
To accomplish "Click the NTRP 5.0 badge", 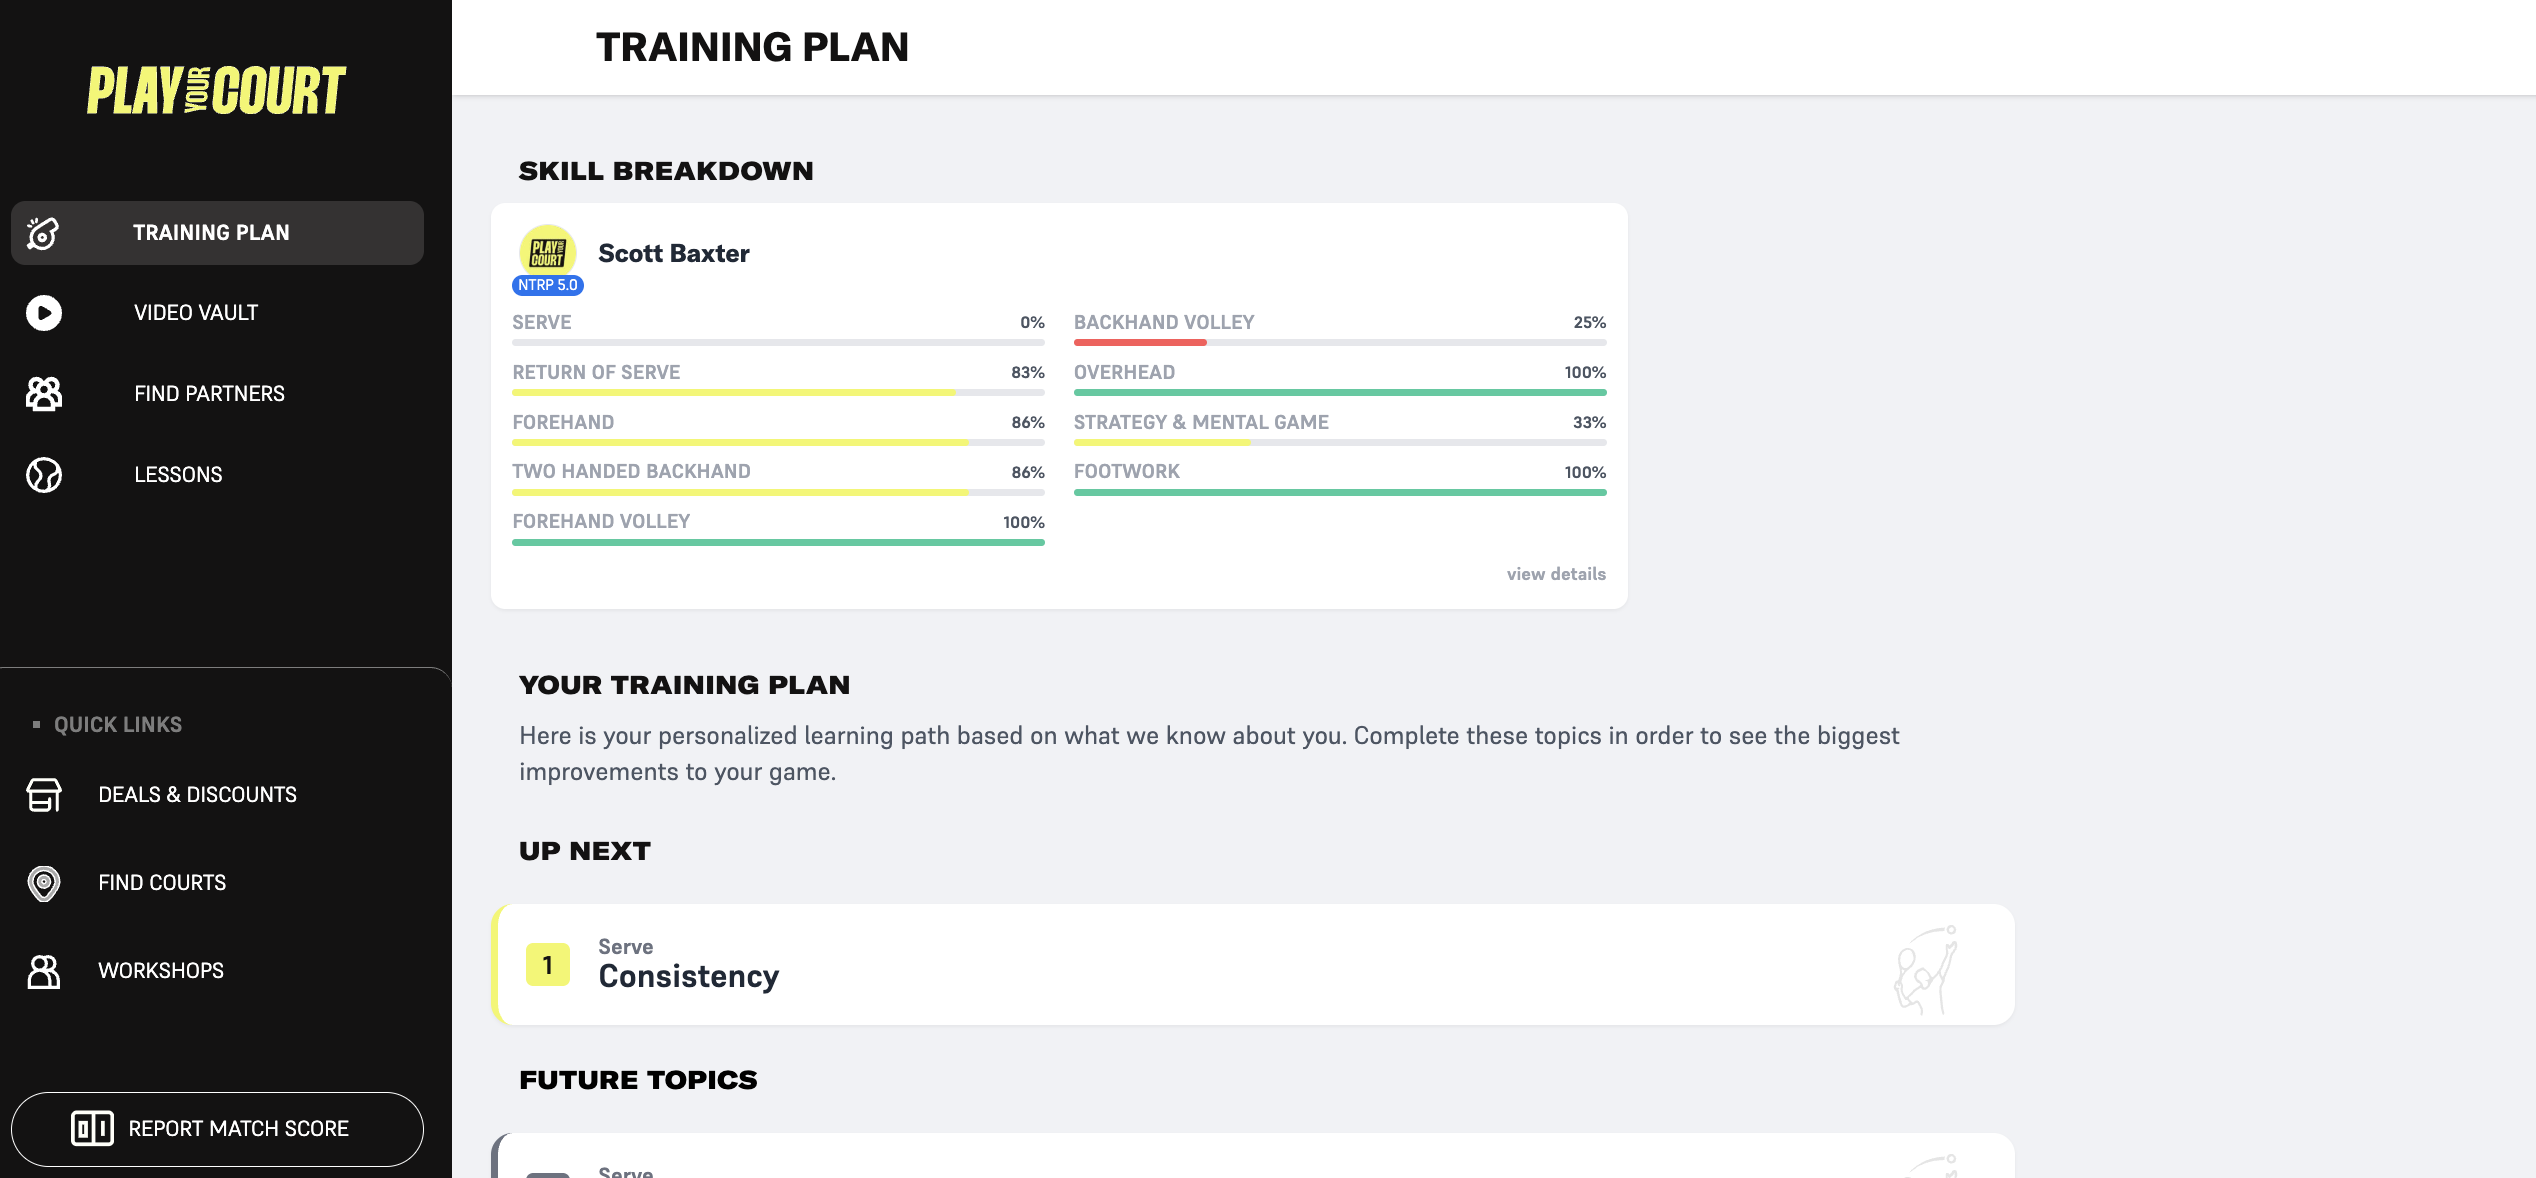I will (x=548, y=285).
